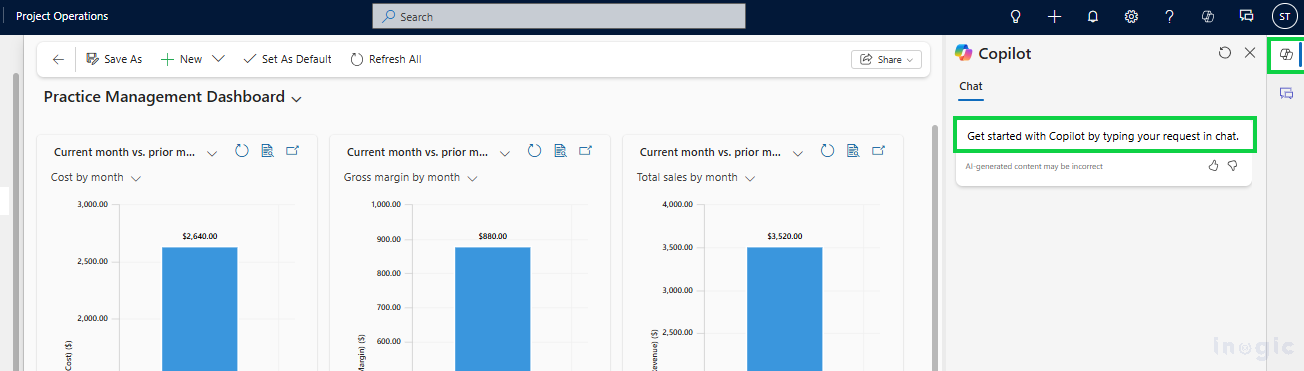Click the $2,640.00 cost bar
This screenshot has height=371, width=1304.
coord(200,308)
